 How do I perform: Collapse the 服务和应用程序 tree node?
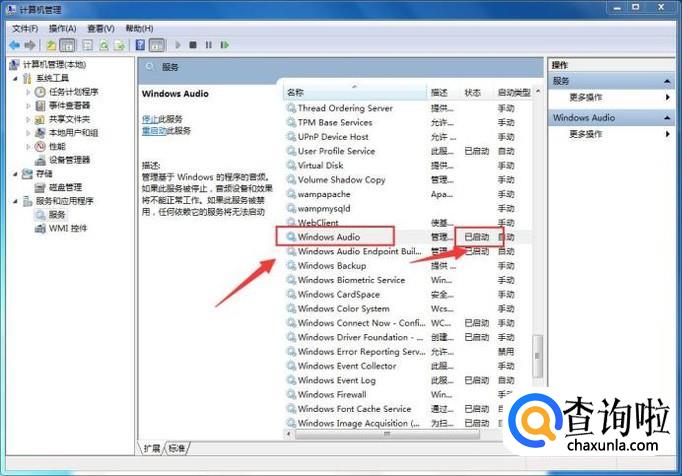tap(16, 201)
